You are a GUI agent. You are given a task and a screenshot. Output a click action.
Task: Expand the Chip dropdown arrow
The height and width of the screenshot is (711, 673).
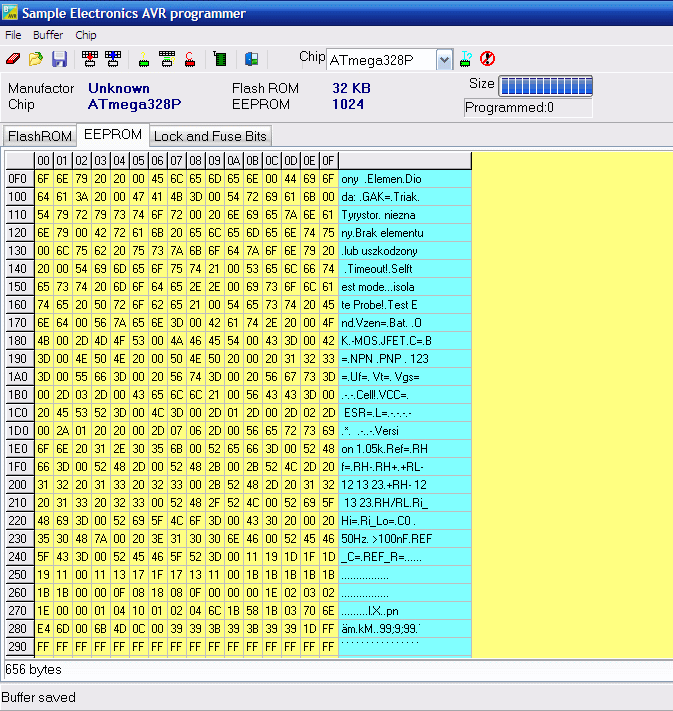(x=444, y=60)
